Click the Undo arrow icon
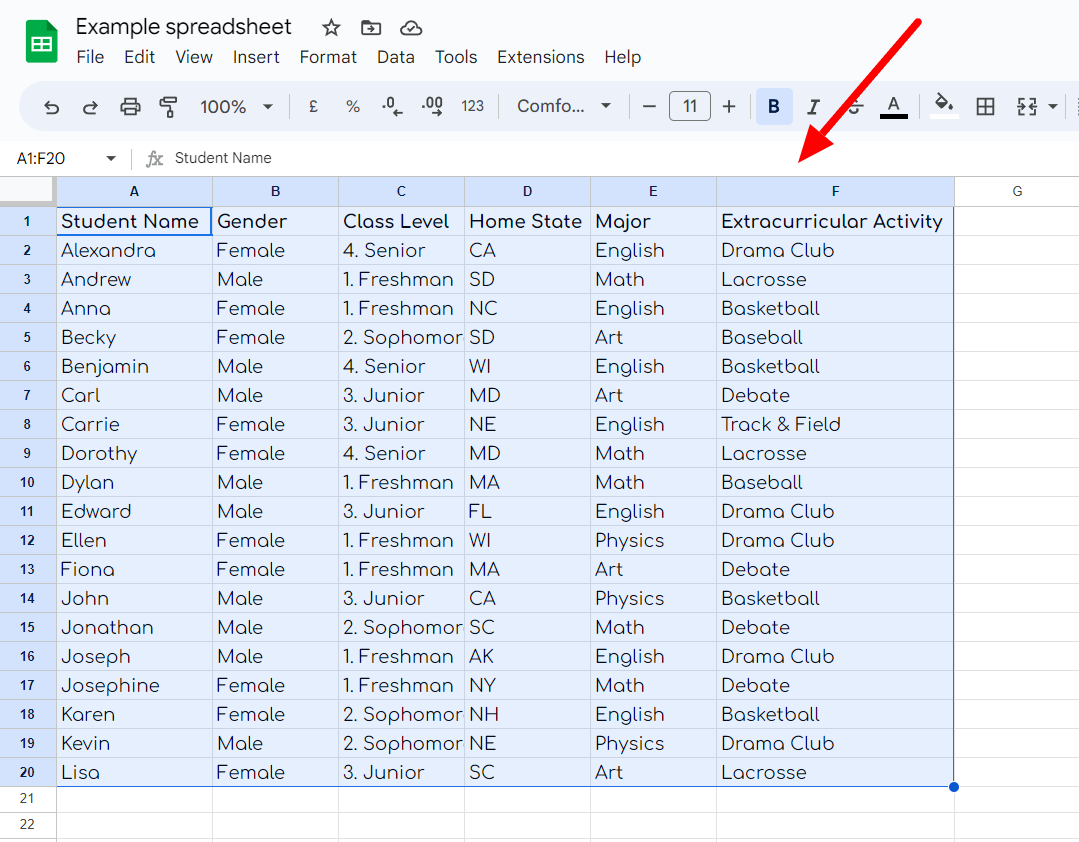The image size is (1079, 842). pos(52,107)
